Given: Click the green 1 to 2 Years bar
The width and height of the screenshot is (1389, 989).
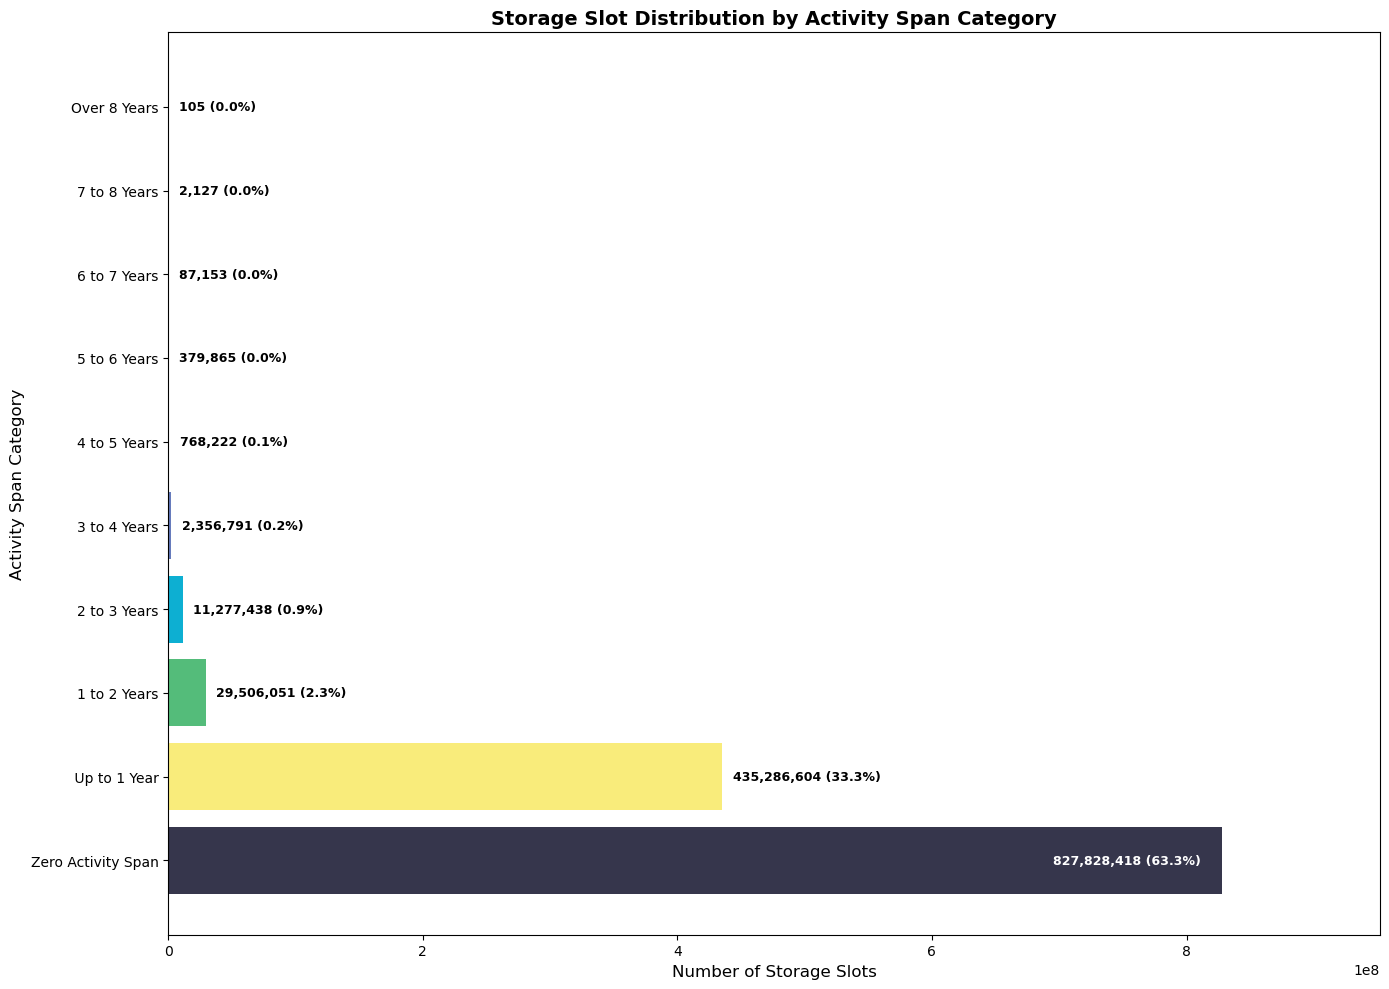Looking at the screenshot, I should coord(187,692).
